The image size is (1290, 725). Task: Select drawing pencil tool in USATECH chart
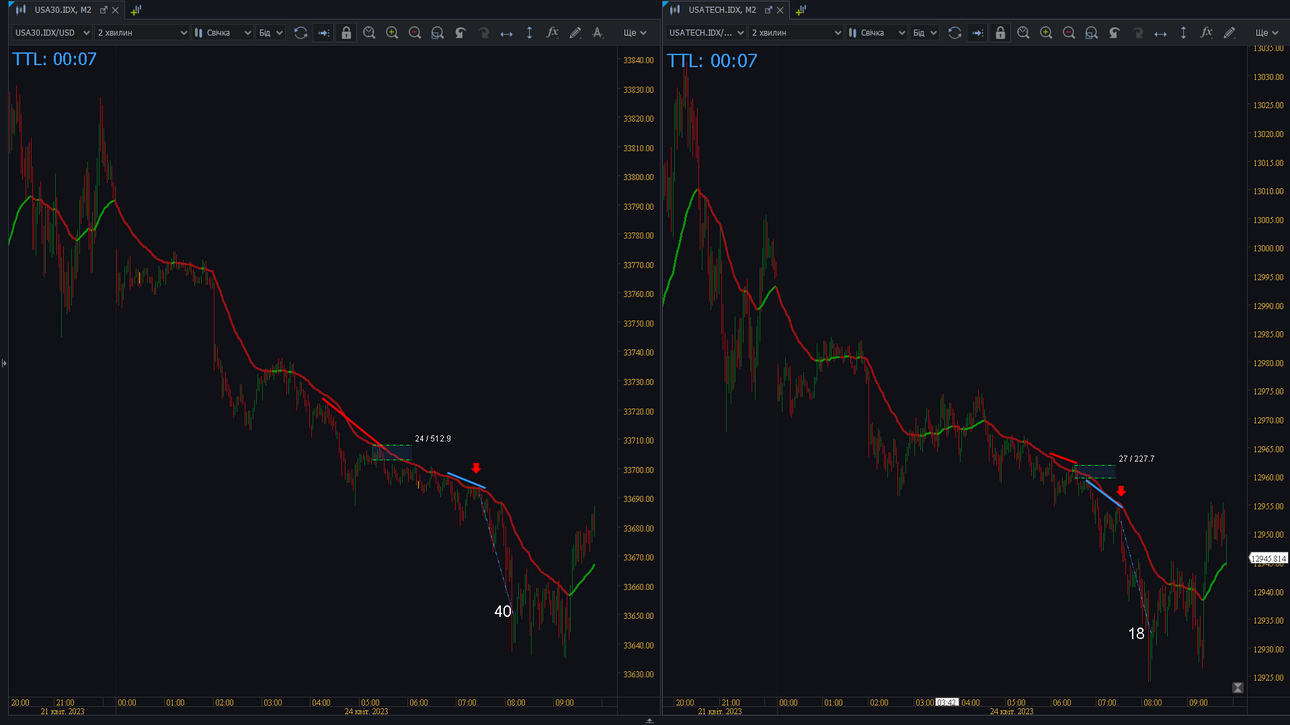pyautogui.click(x=1229, y=33)
